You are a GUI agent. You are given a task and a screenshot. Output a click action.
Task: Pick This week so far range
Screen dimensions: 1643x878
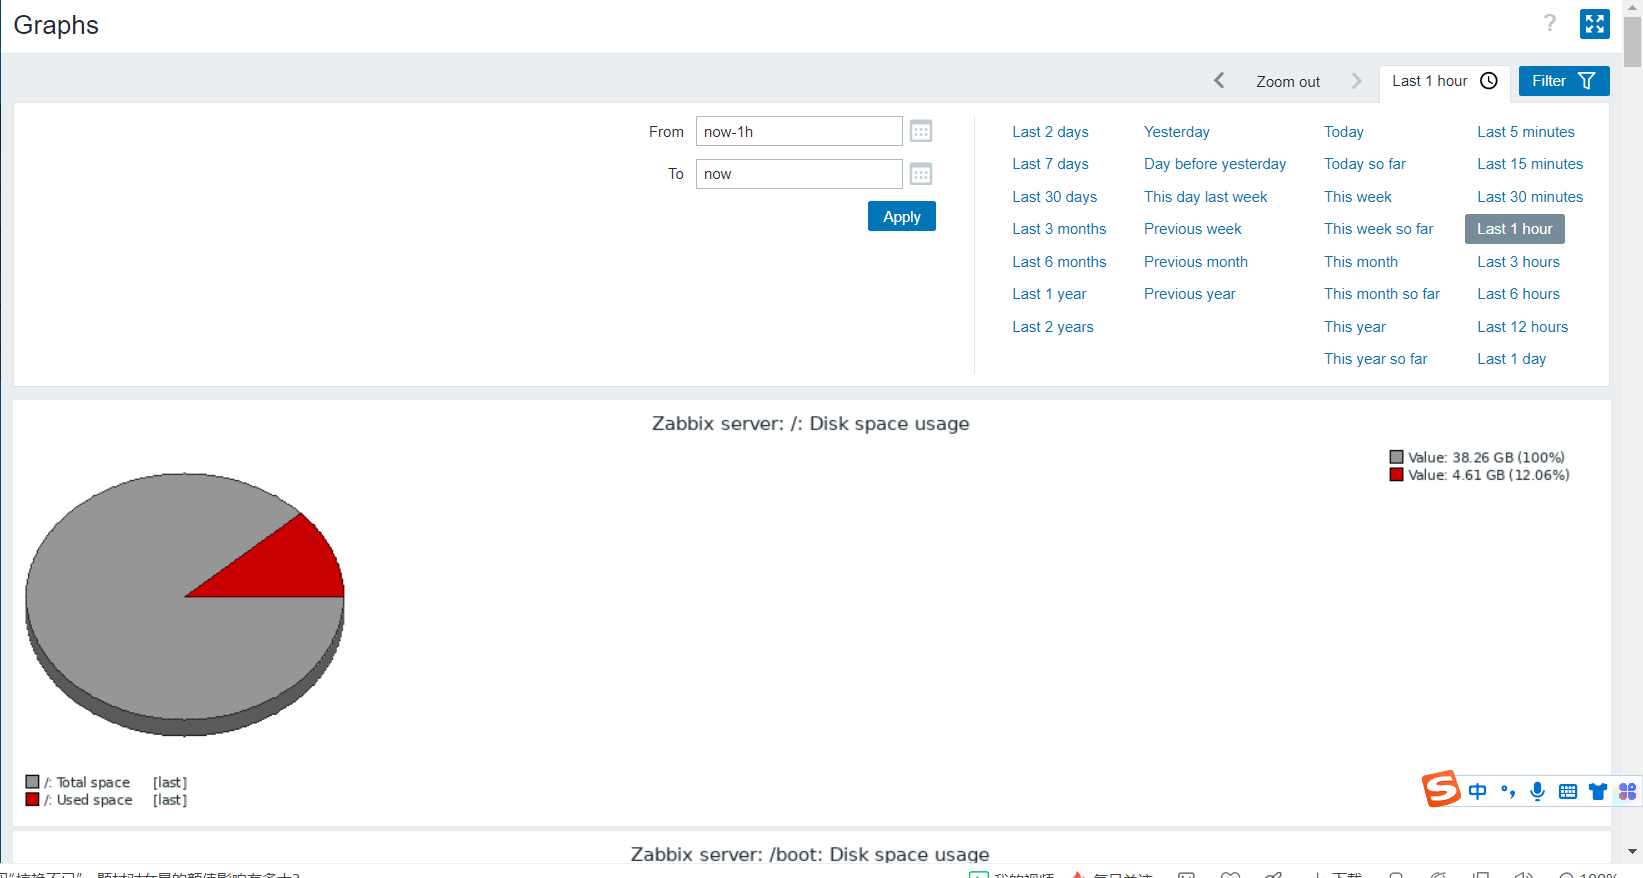[x=1379, y=229]
